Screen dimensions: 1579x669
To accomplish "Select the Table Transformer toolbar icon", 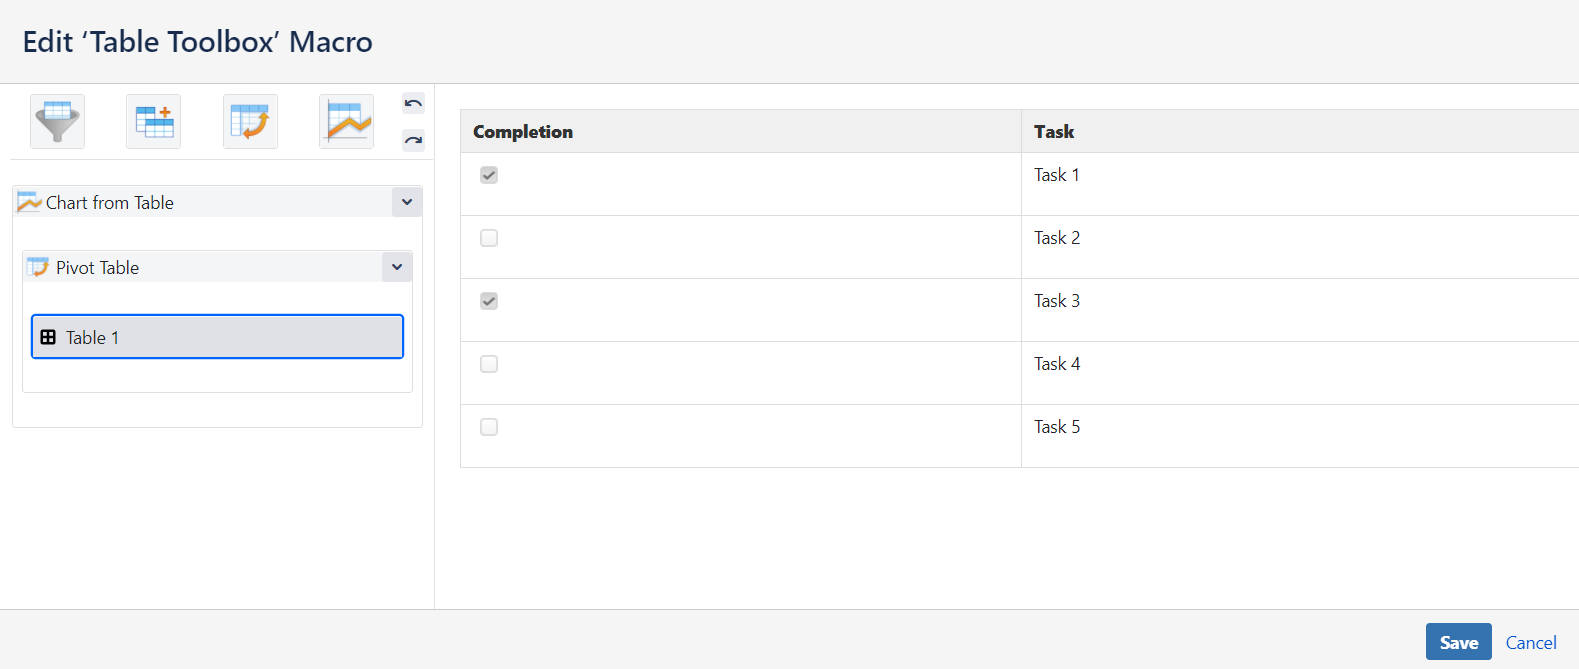I will (153, 120).
